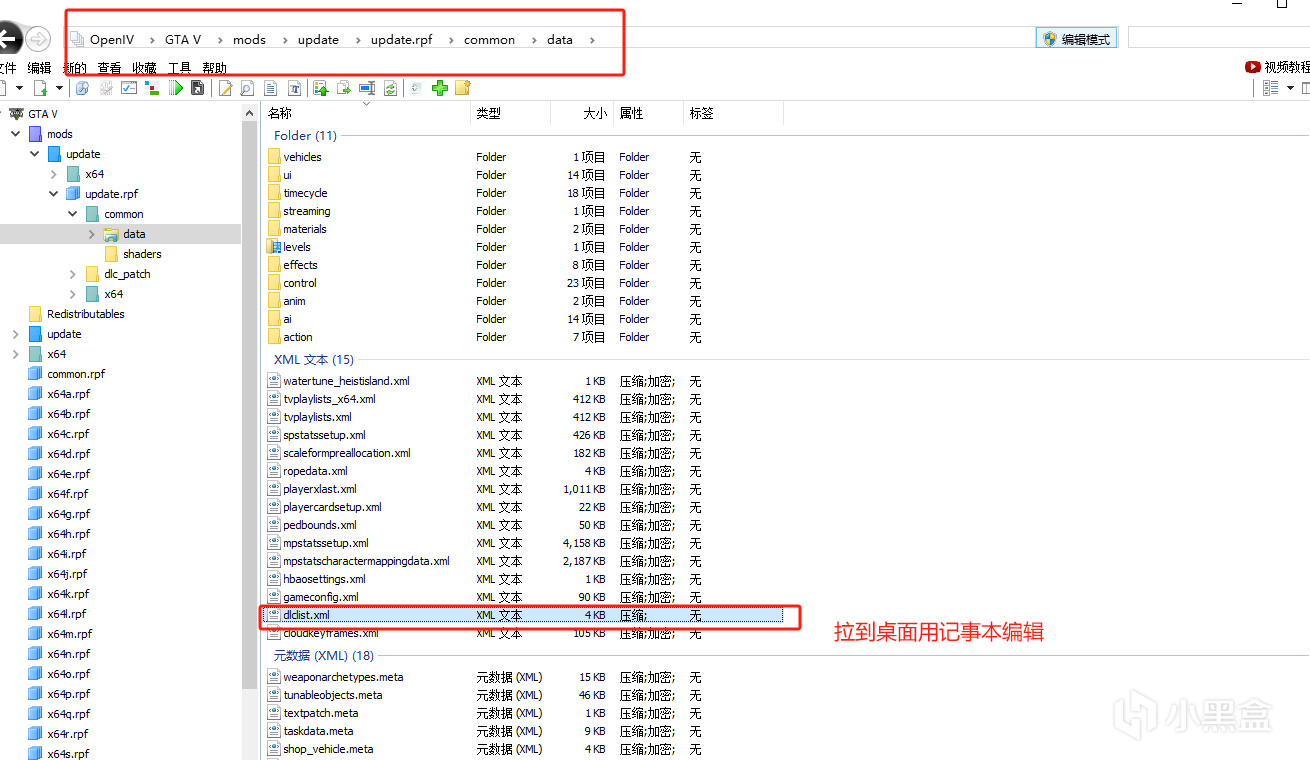Click the green plus toolbar icon
The height and width of the screenshot is (760, 1310).
[440, 88]
